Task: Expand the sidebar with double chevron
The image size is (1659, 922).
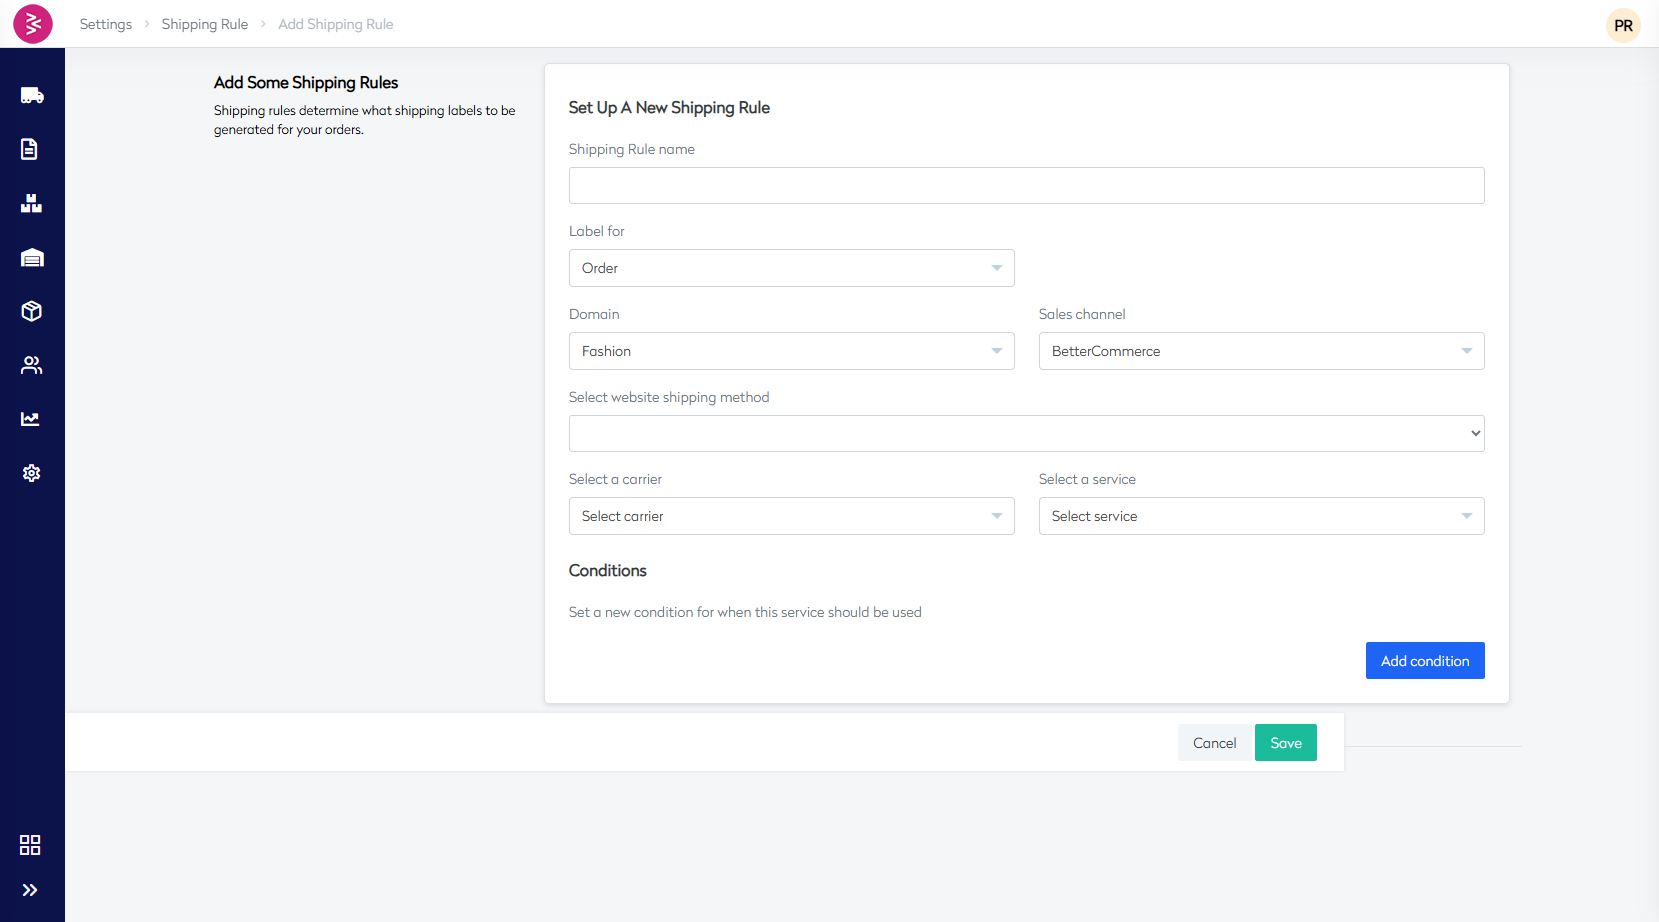Action: tap(30, 890)
